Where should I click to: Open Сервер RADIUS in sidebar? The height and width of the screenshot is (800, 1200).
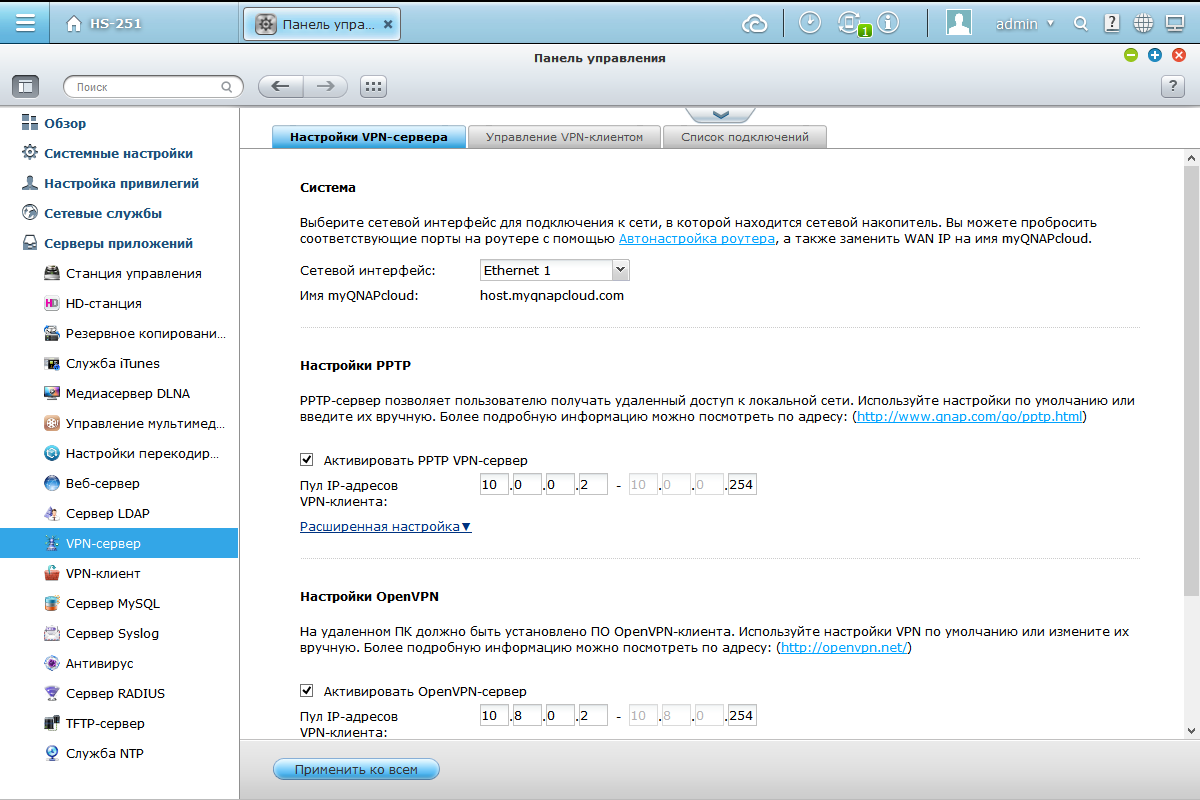(115, 694)
